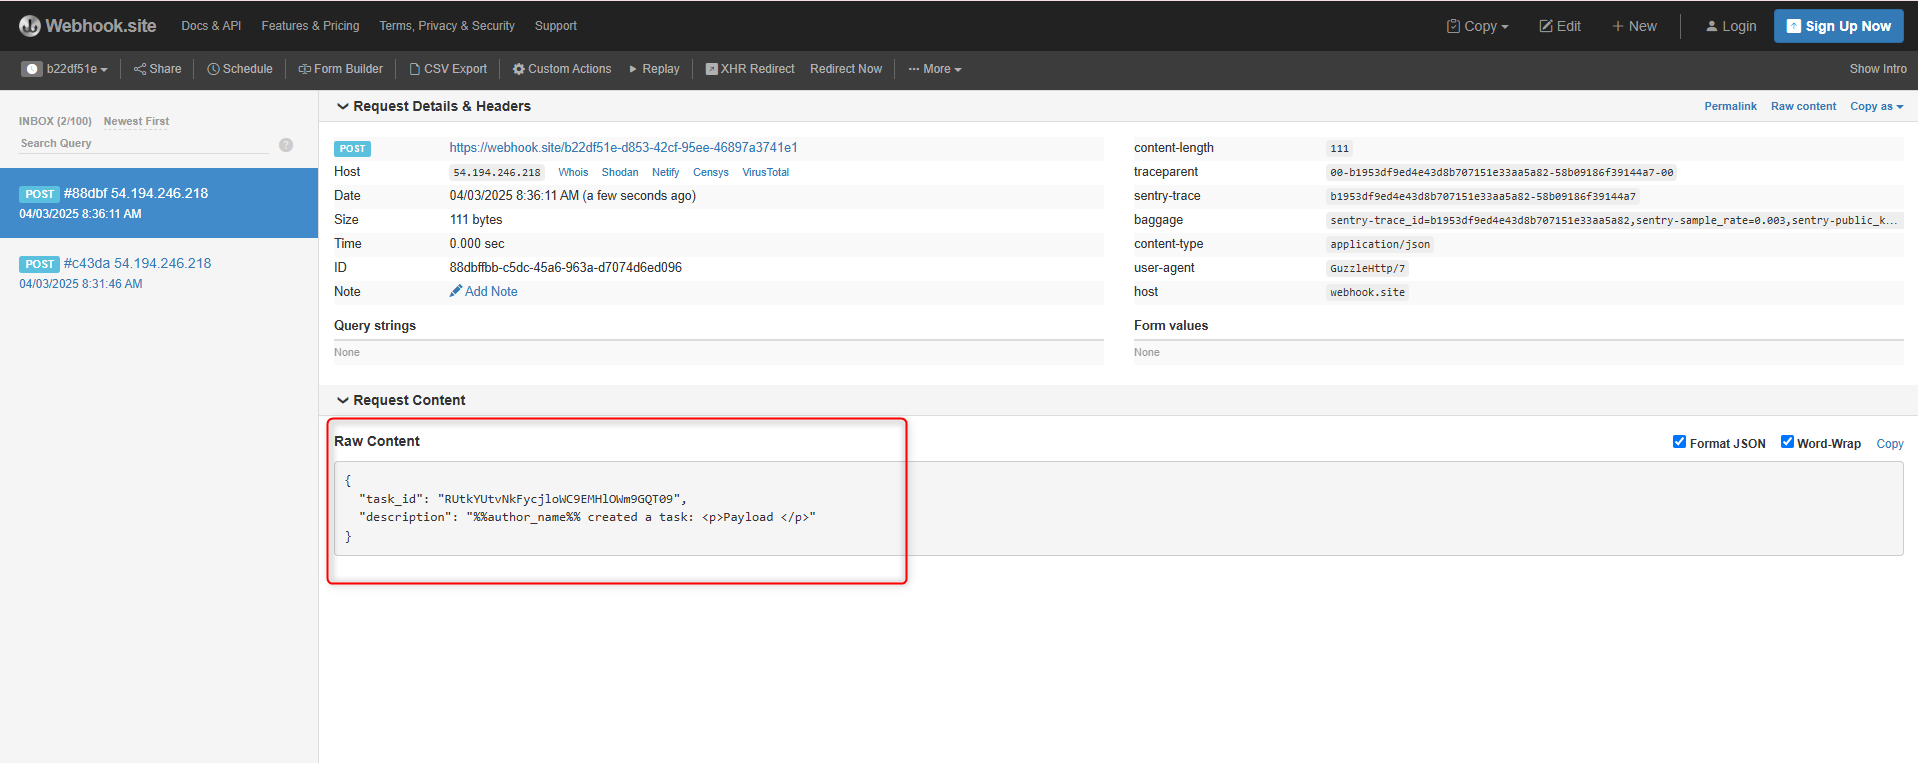Click the Webhook.site logo icon
1918x763 pixels.
(x=30, y=26)
